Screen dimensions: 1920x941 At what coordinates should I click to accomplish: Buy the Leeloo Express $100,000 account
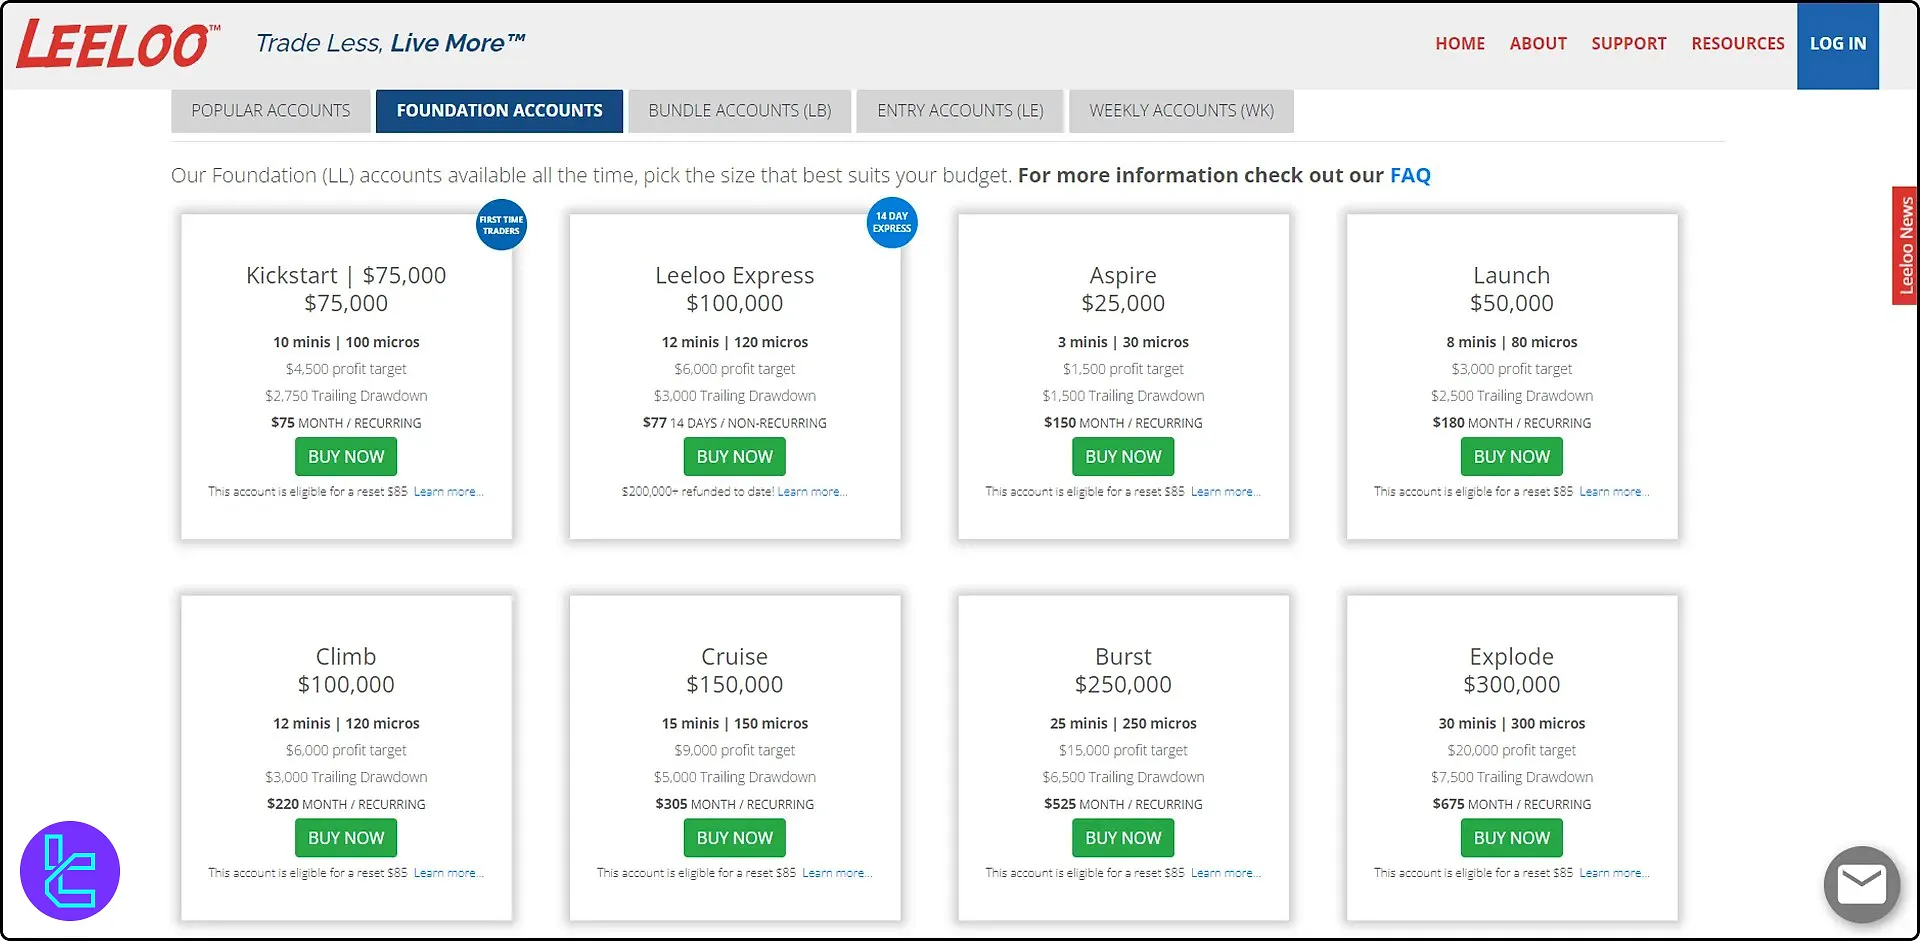734,457
